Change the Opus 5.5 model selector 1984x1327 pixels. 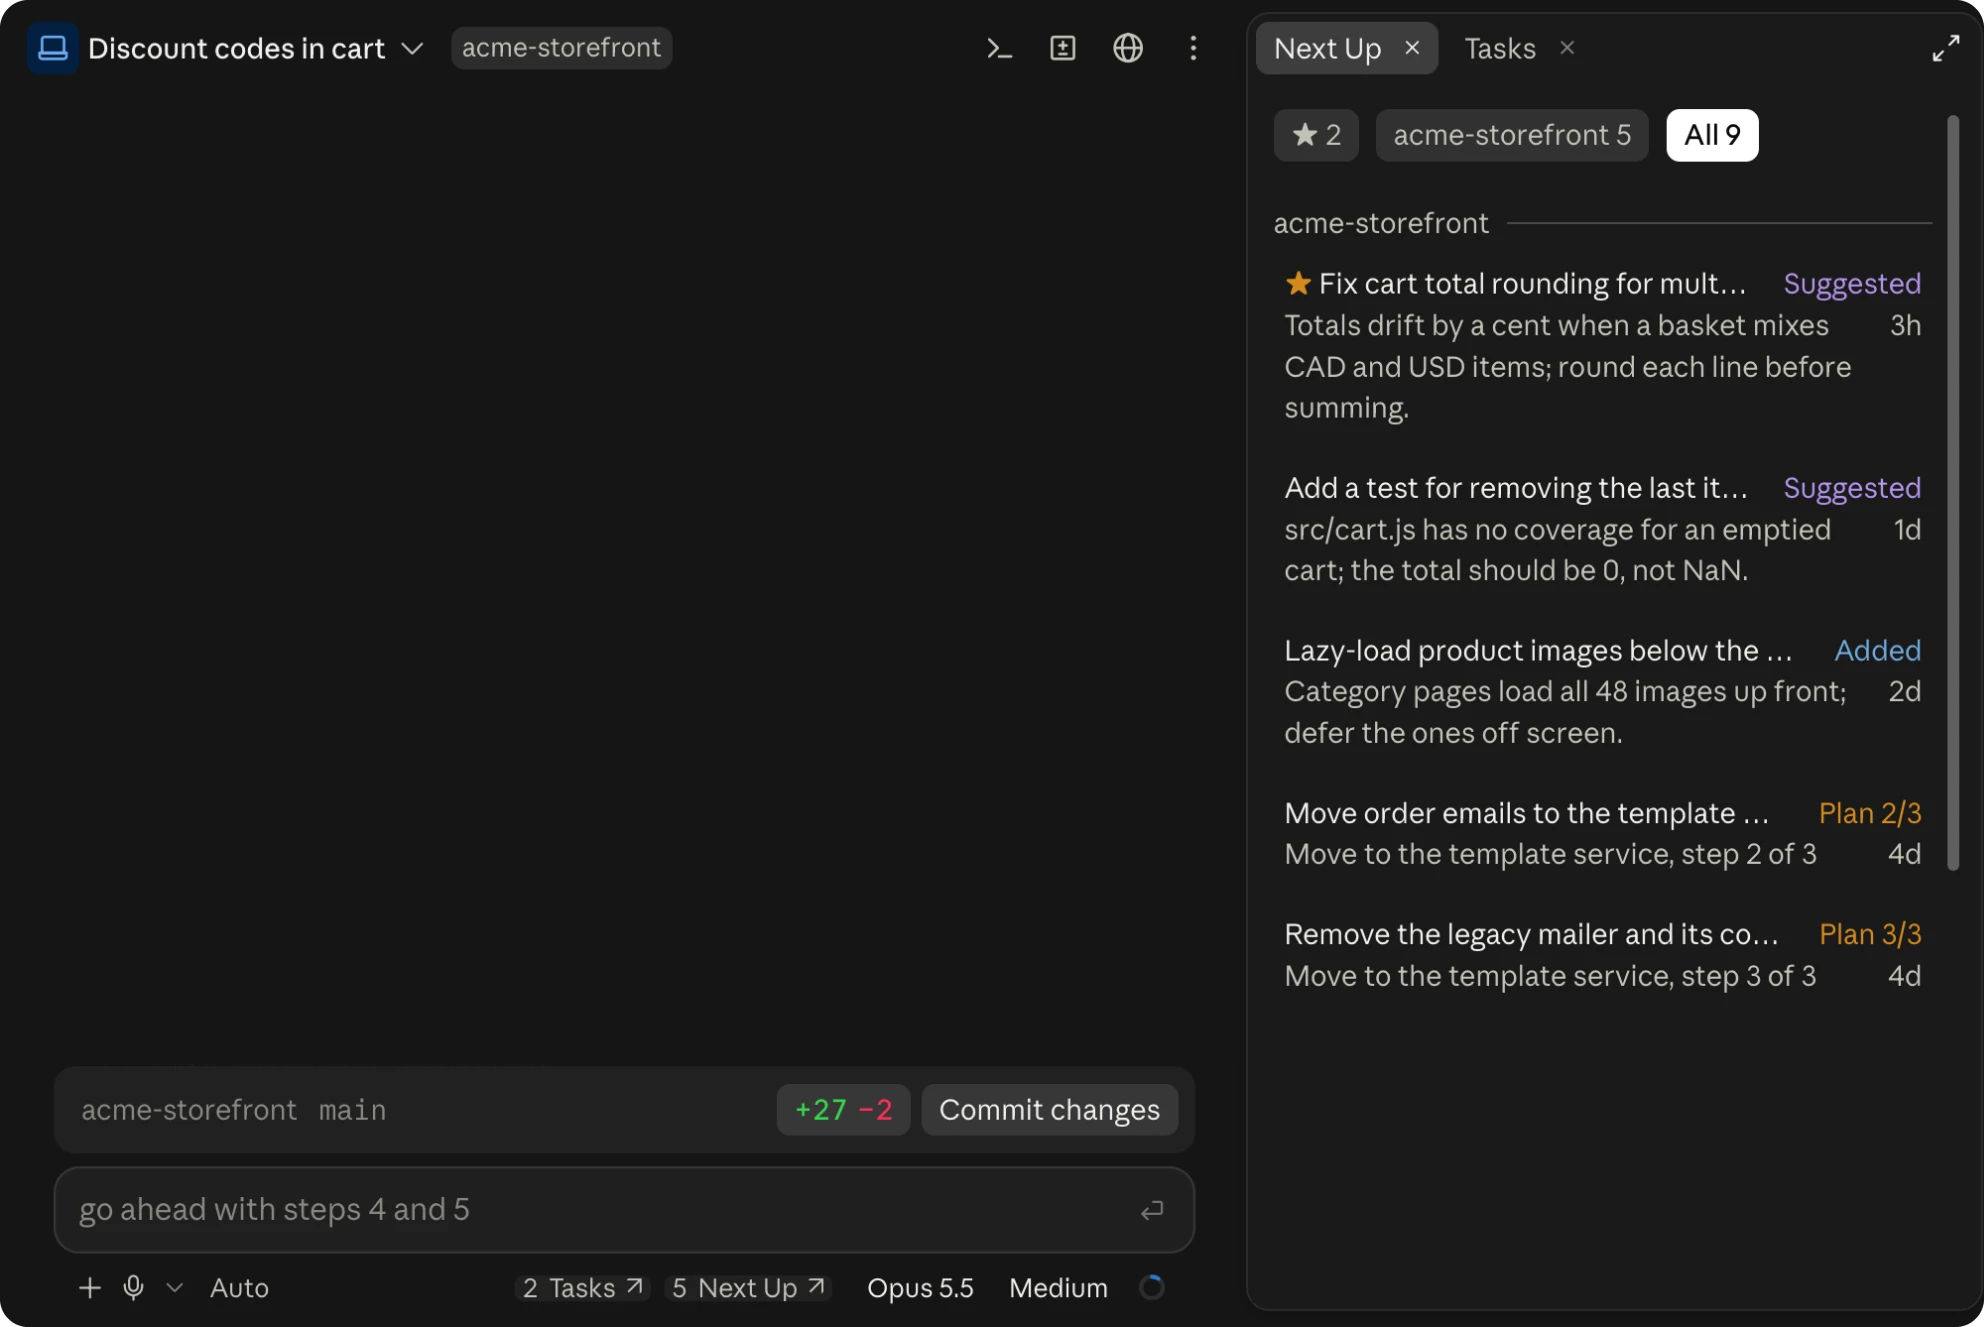coord(920,1288)
